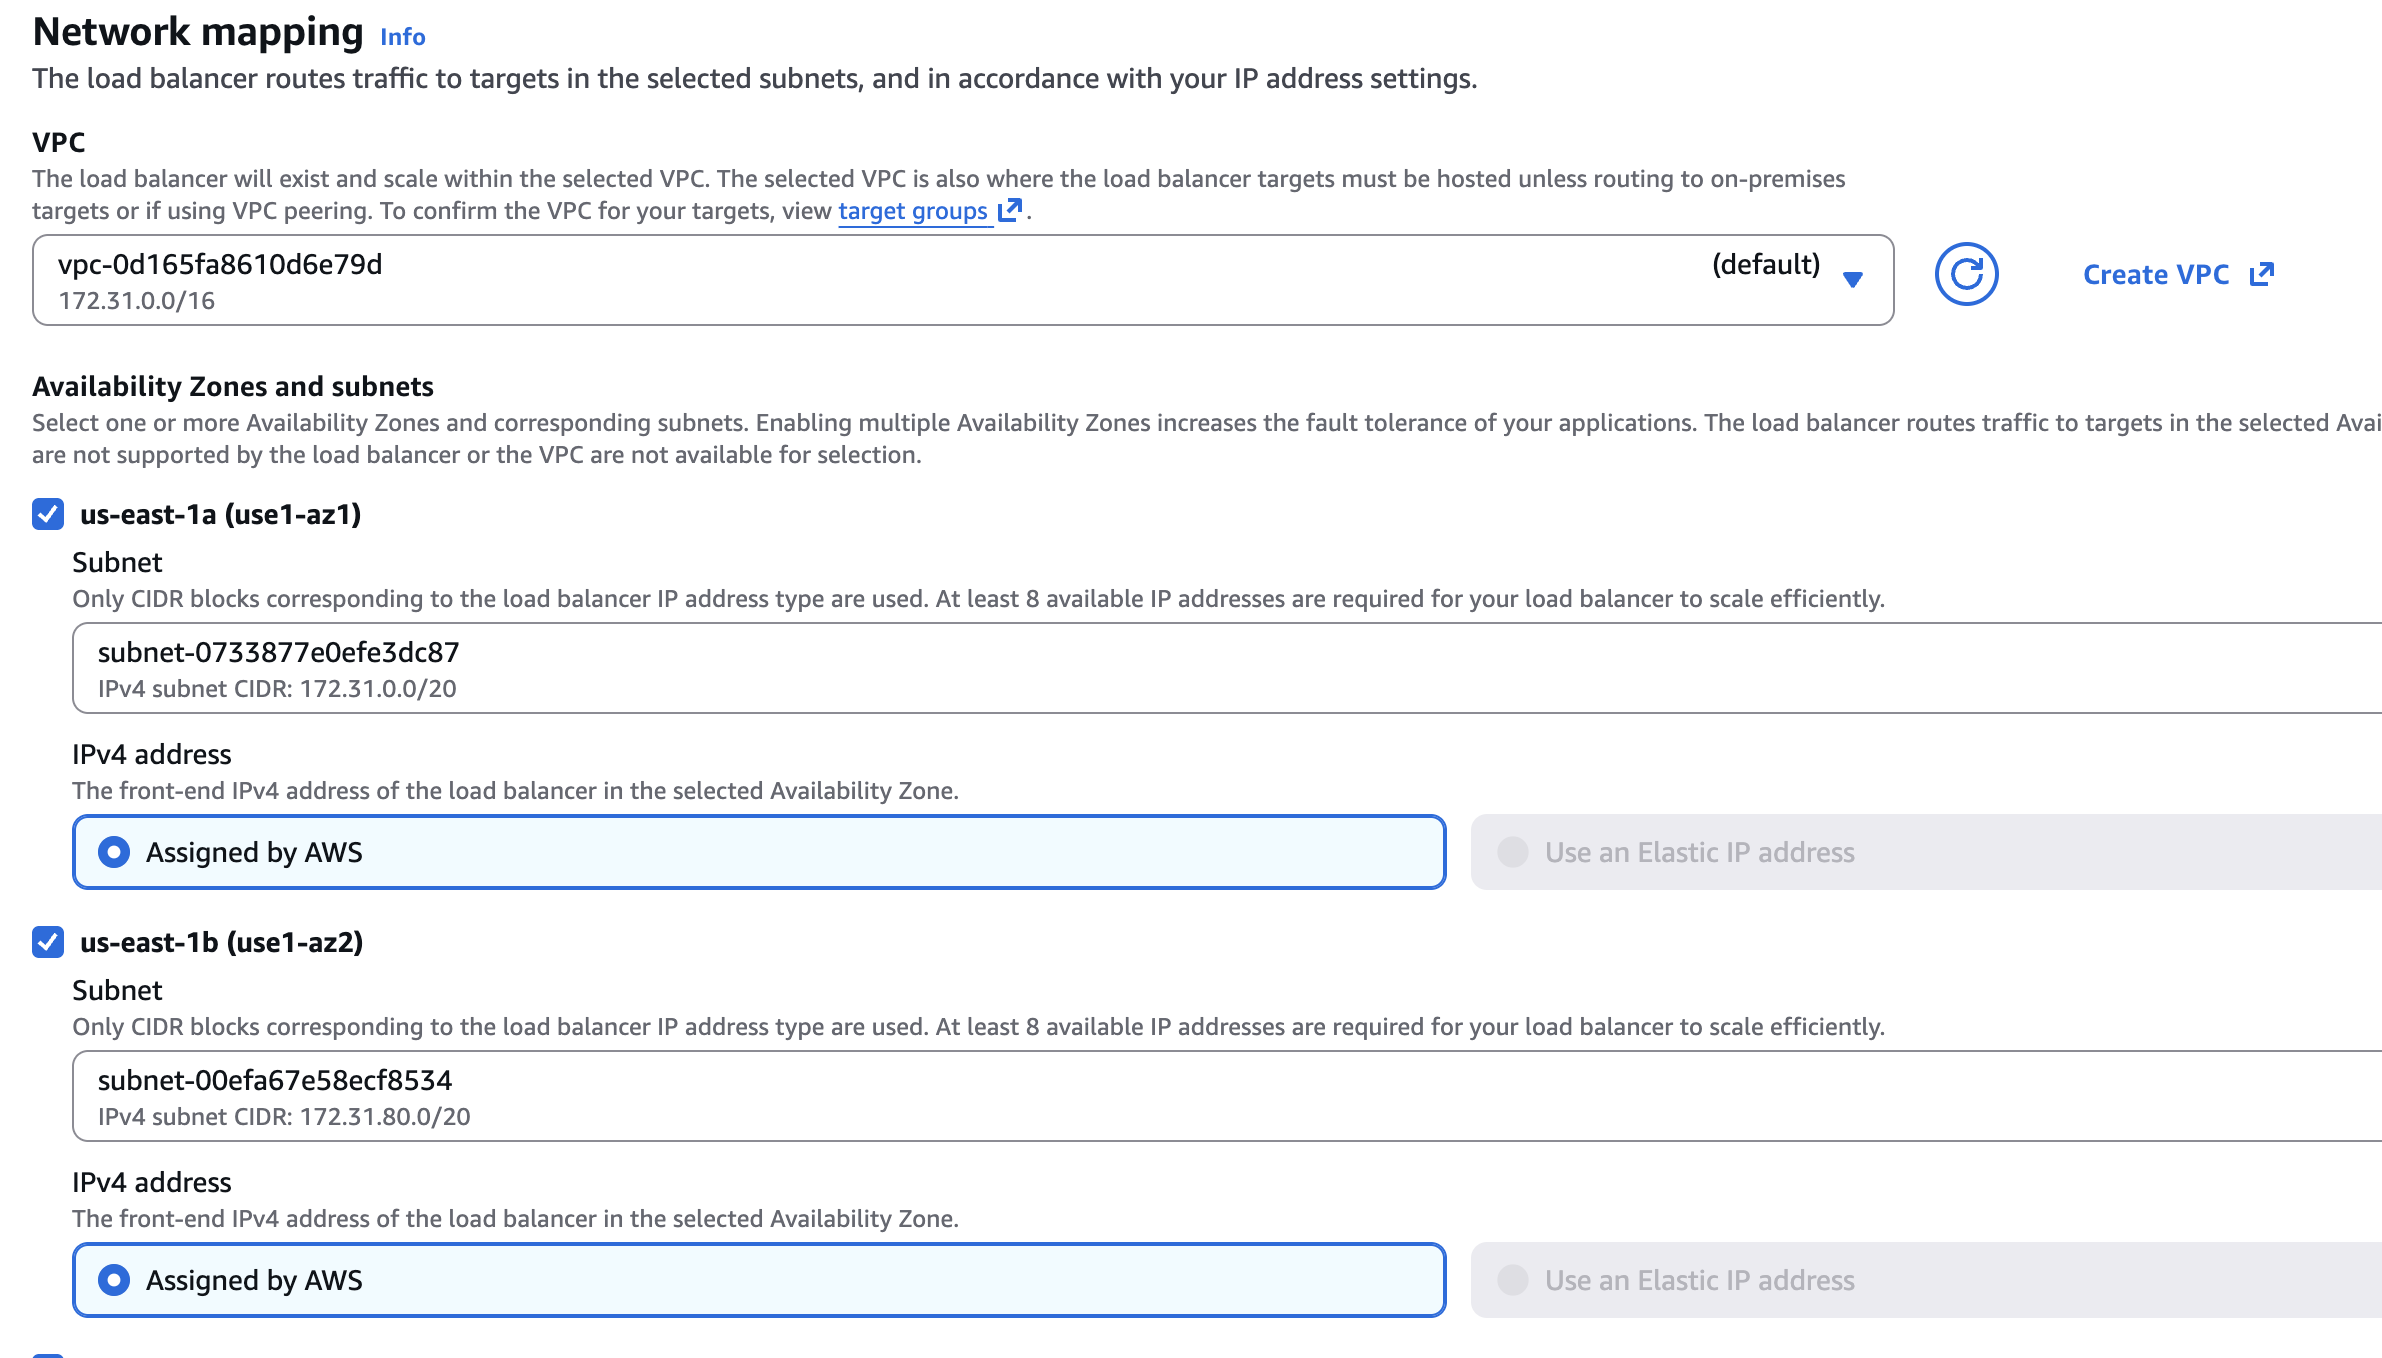Open Network mapping Info link

tap(402, 37)
